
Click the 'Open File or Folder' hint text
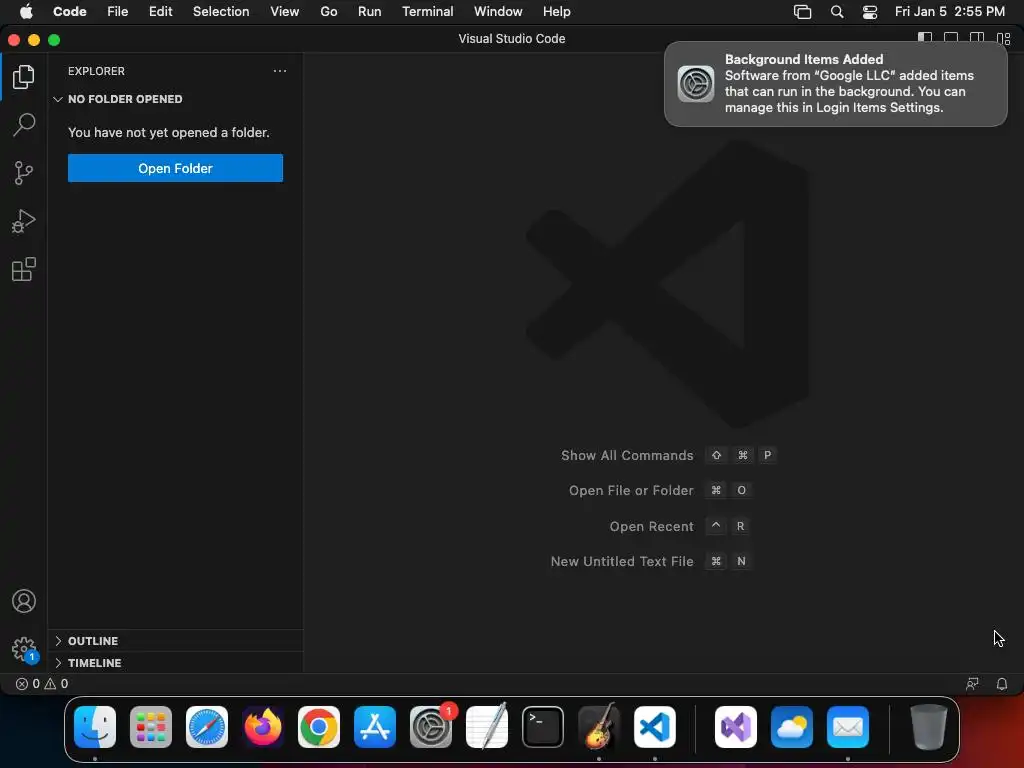click(x=631, y=490)
